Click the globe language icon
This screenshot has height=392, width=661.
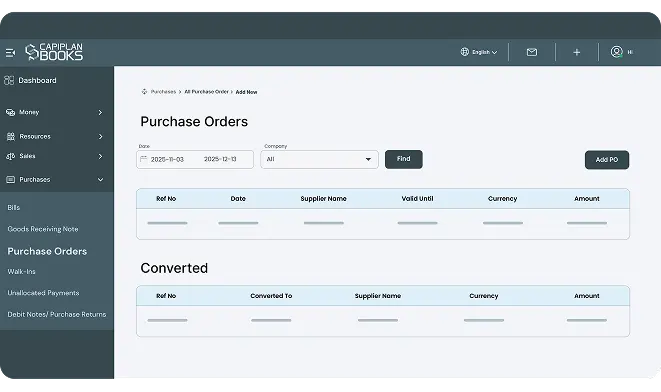pyautogui.click(x=465, y=52)
